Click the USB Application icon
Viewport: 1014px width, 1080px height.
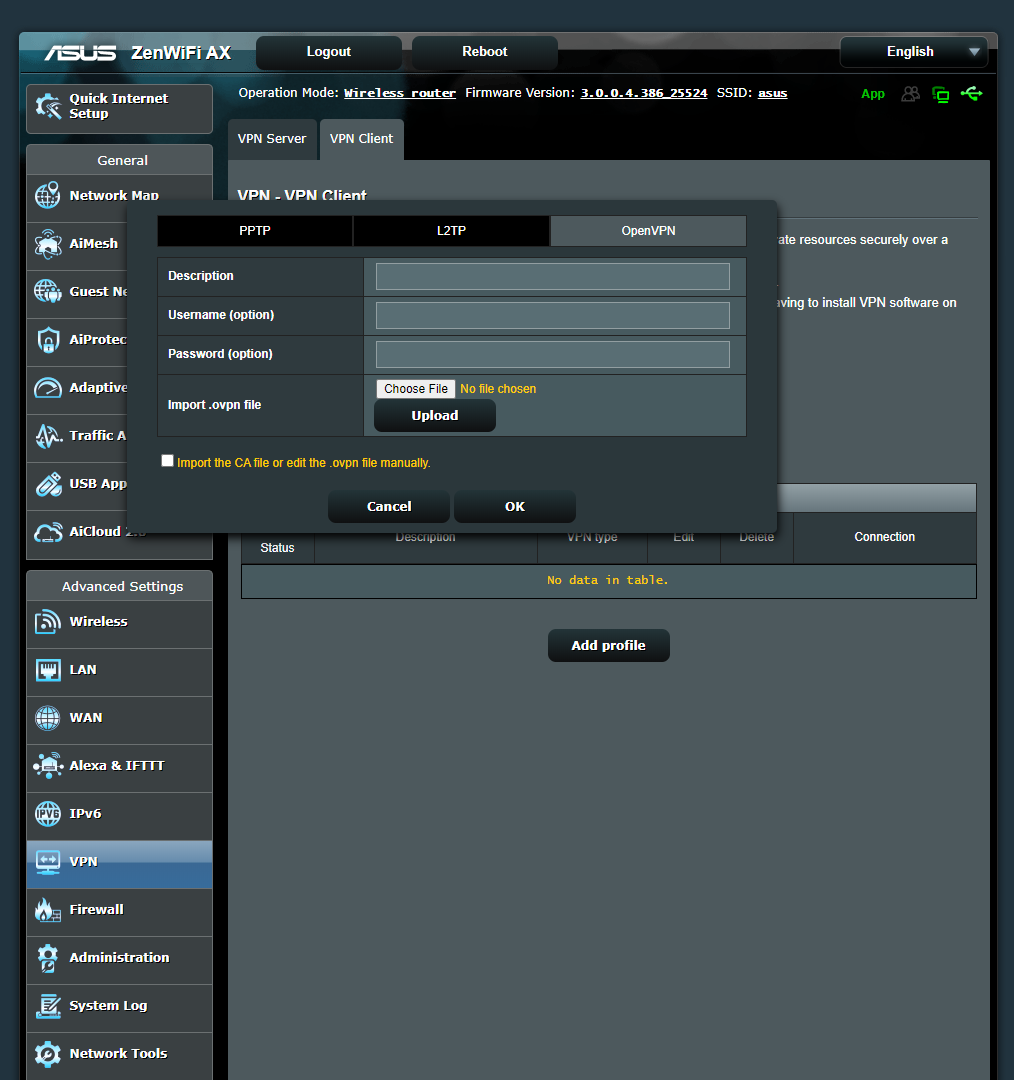pyautogui.click(x=48, y=484)
